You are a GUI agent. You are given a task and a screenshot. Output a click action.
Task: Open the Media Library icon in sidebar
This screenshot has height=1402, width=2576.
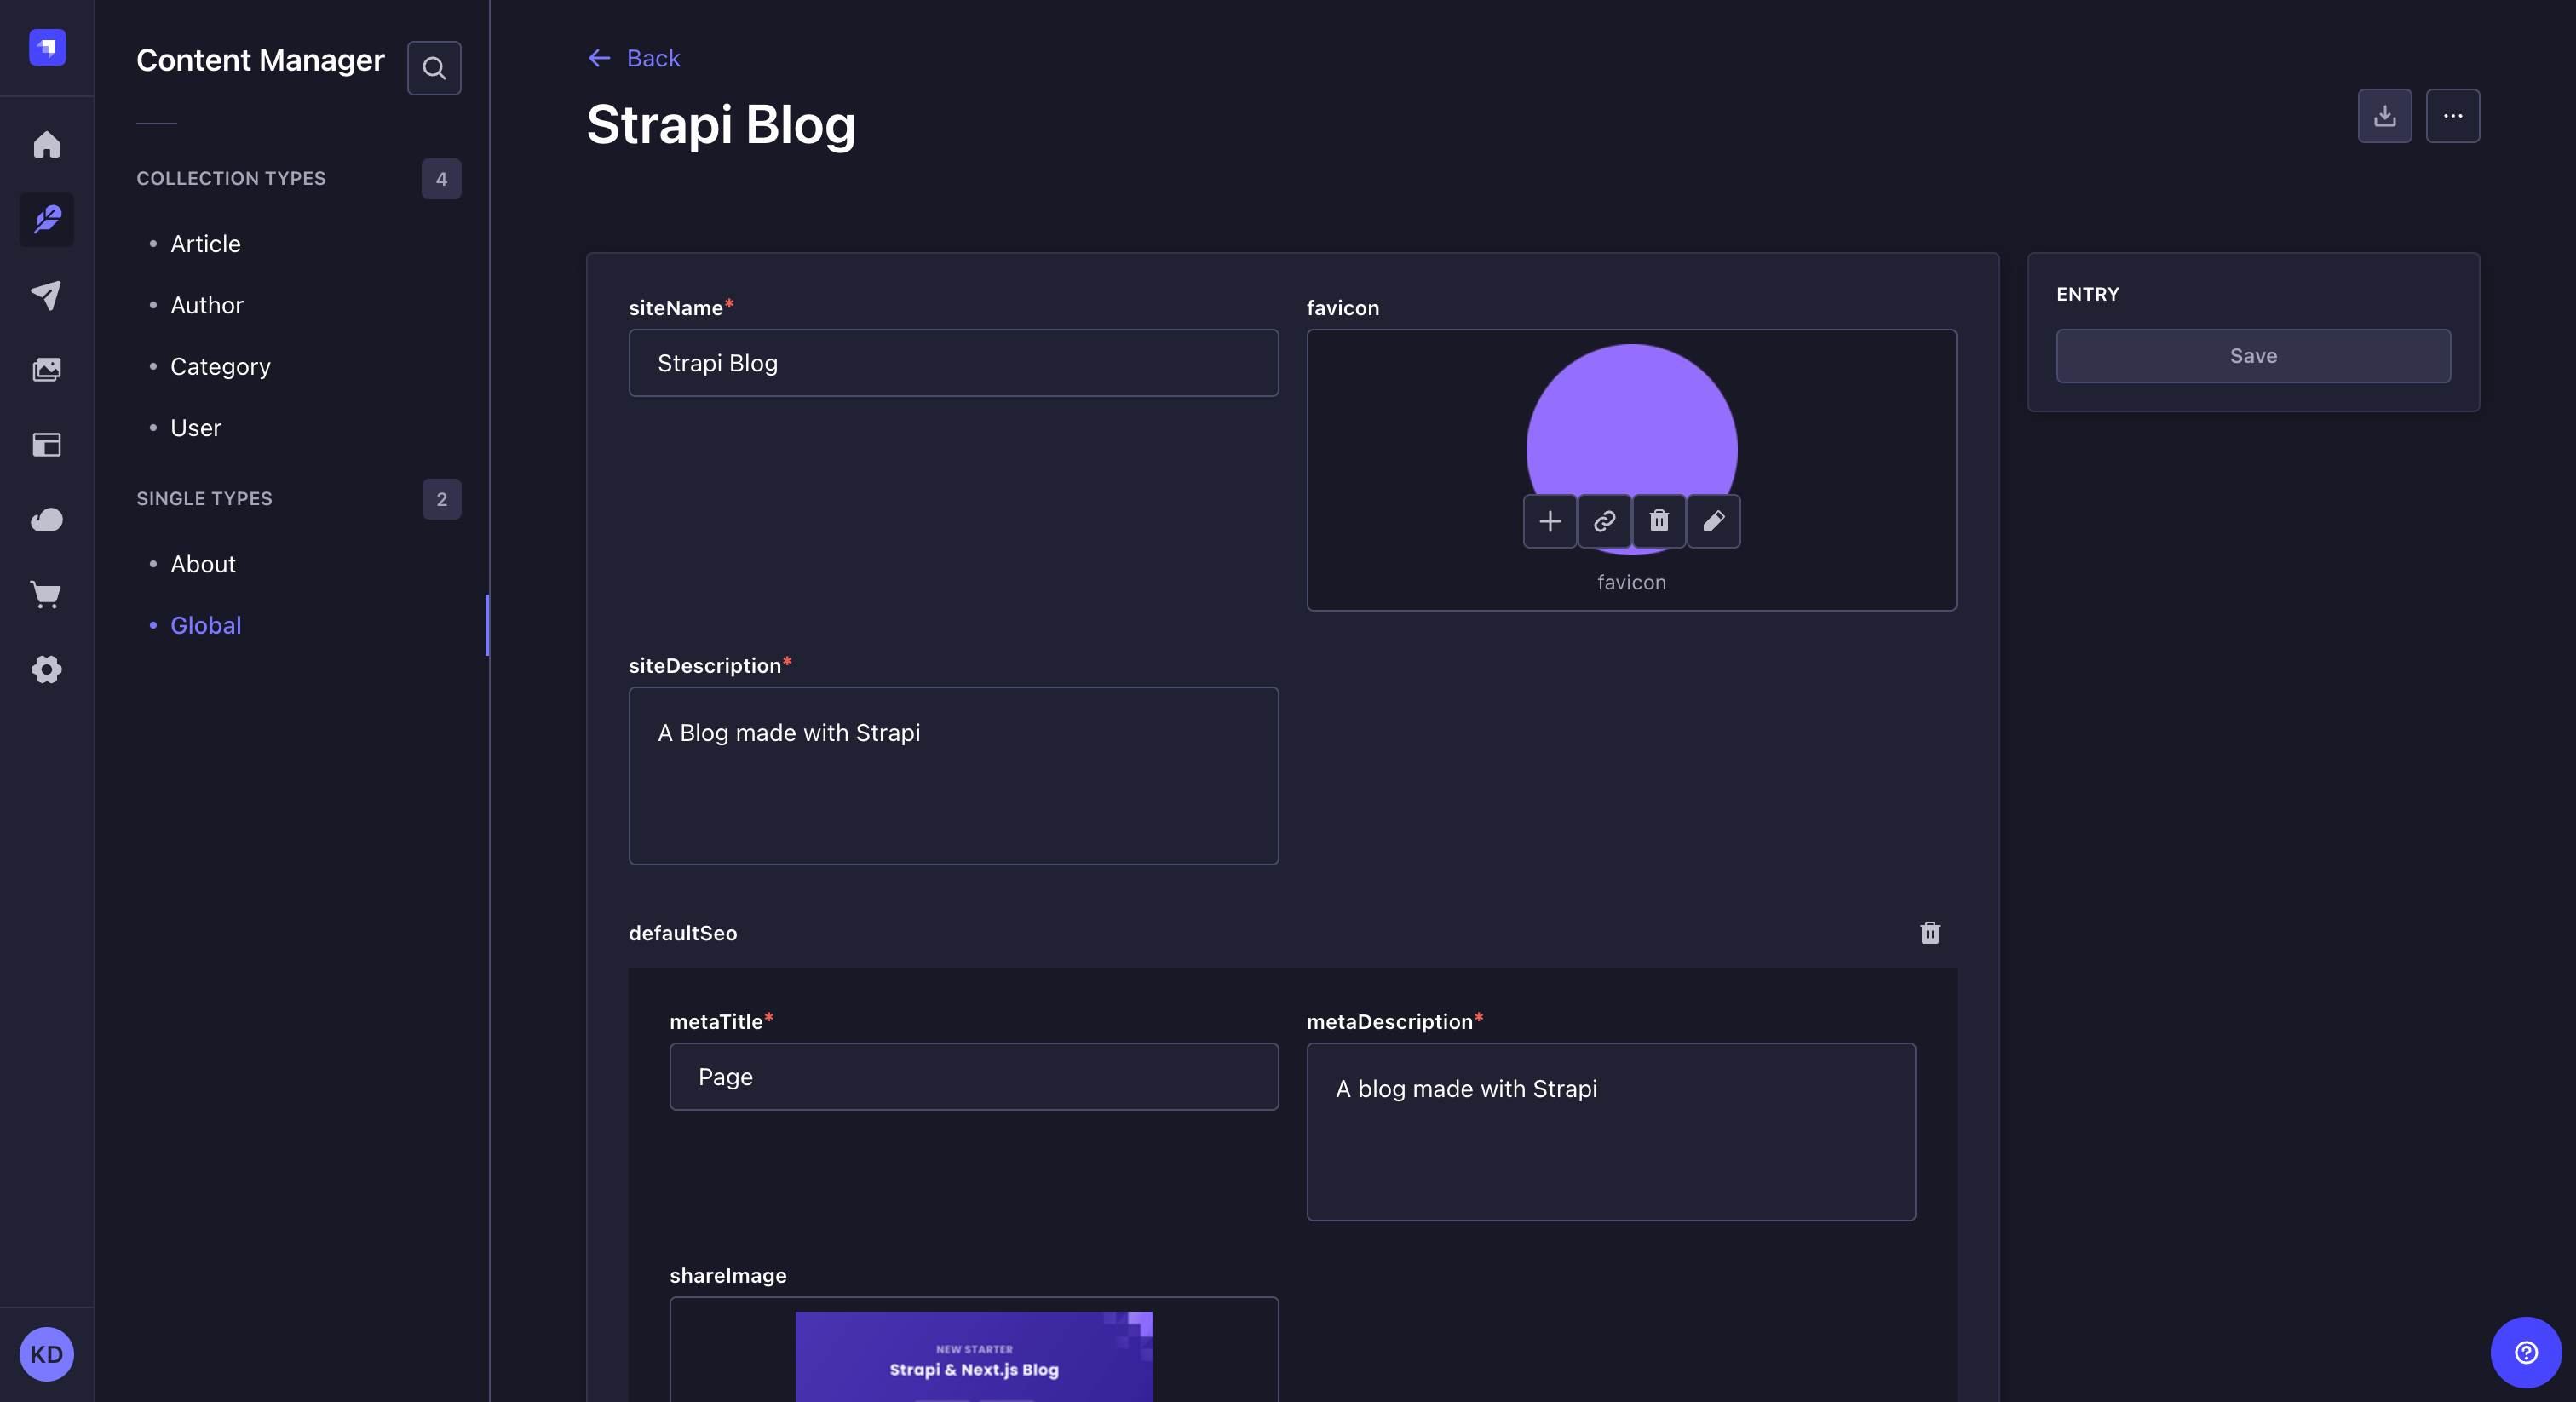46,368
